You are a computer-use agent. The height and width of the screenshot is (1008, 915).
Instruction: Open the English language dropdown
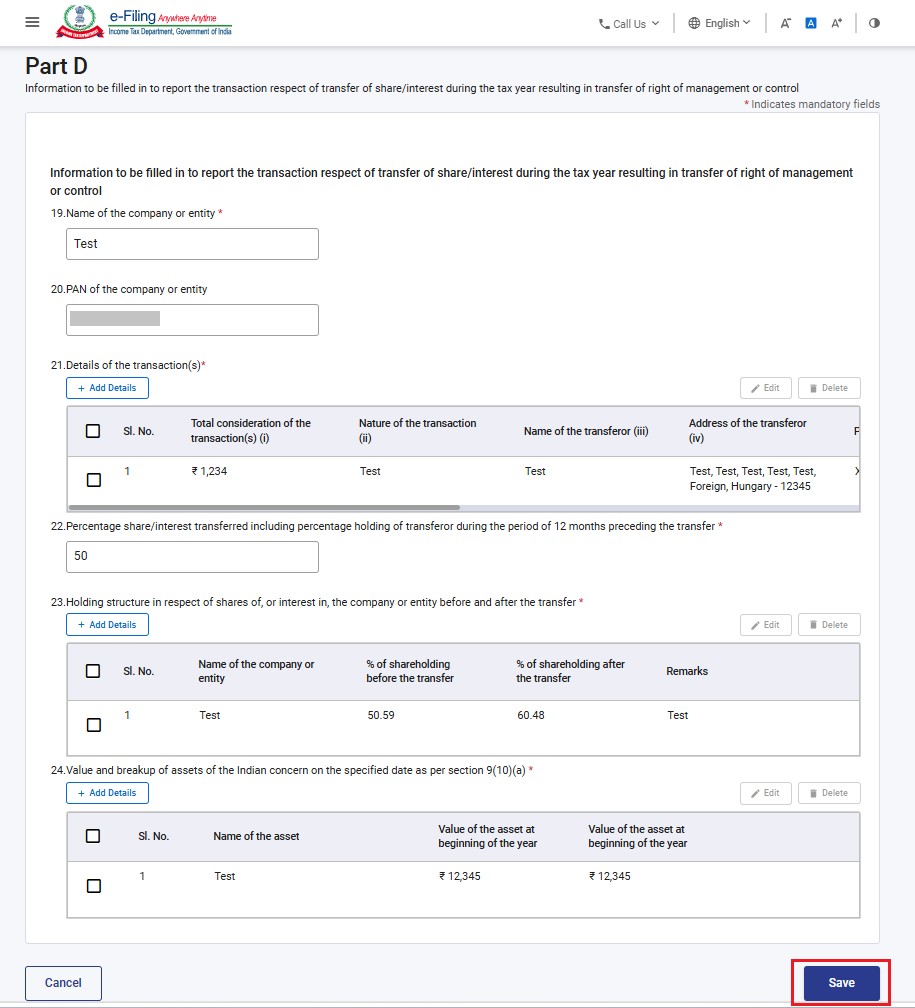click(720, 23)
